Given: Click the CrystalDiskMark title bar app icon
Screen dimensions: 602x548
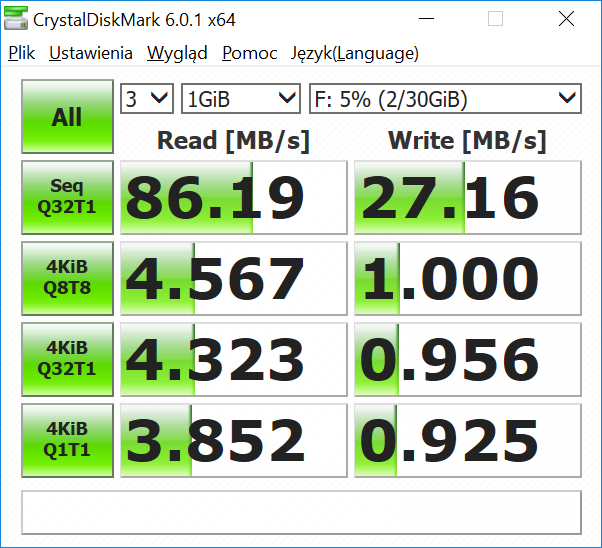Looking at the screenshot, I should coord(17,19).
